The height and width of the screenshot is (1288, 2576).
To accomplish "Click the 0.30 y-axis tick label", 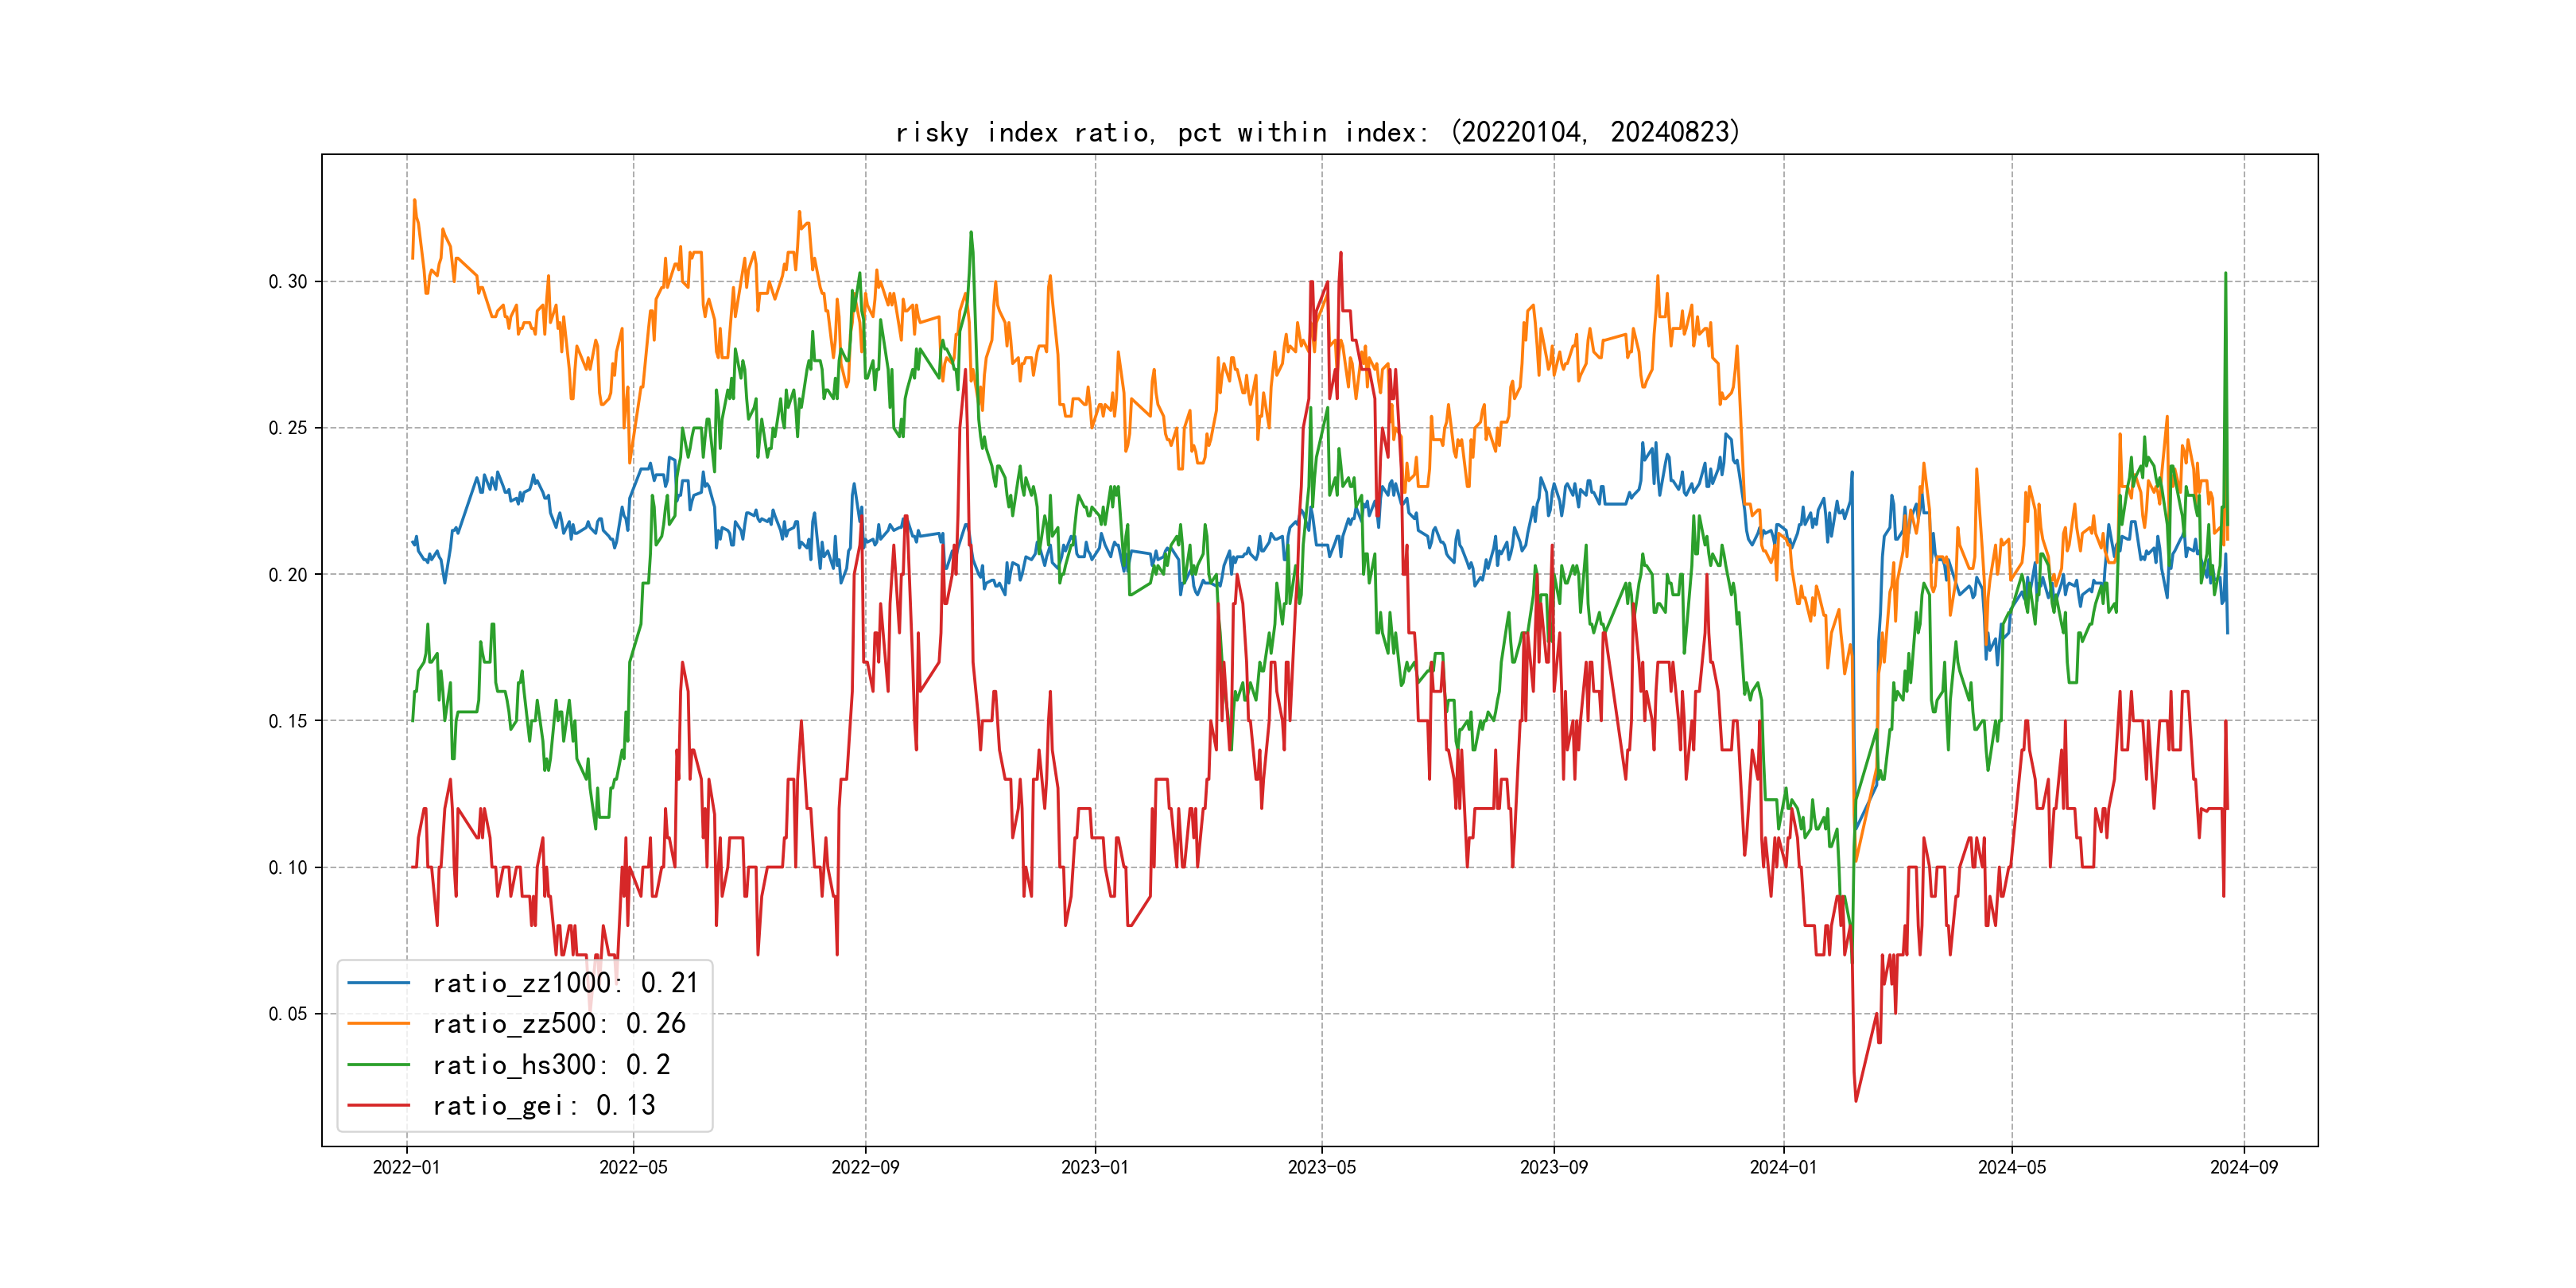I will pos(288,282).
